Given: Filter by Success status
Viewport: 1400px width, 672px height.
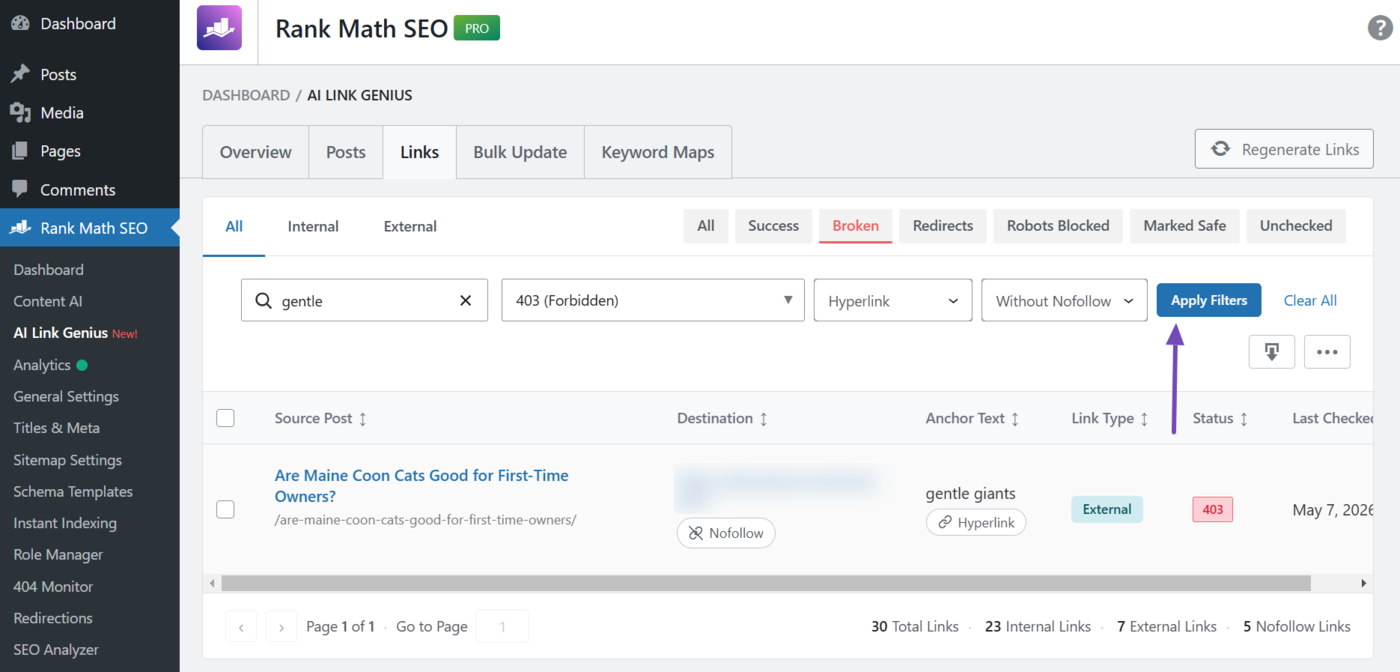Looking at the screenshot, I should [x=774, y=226].
